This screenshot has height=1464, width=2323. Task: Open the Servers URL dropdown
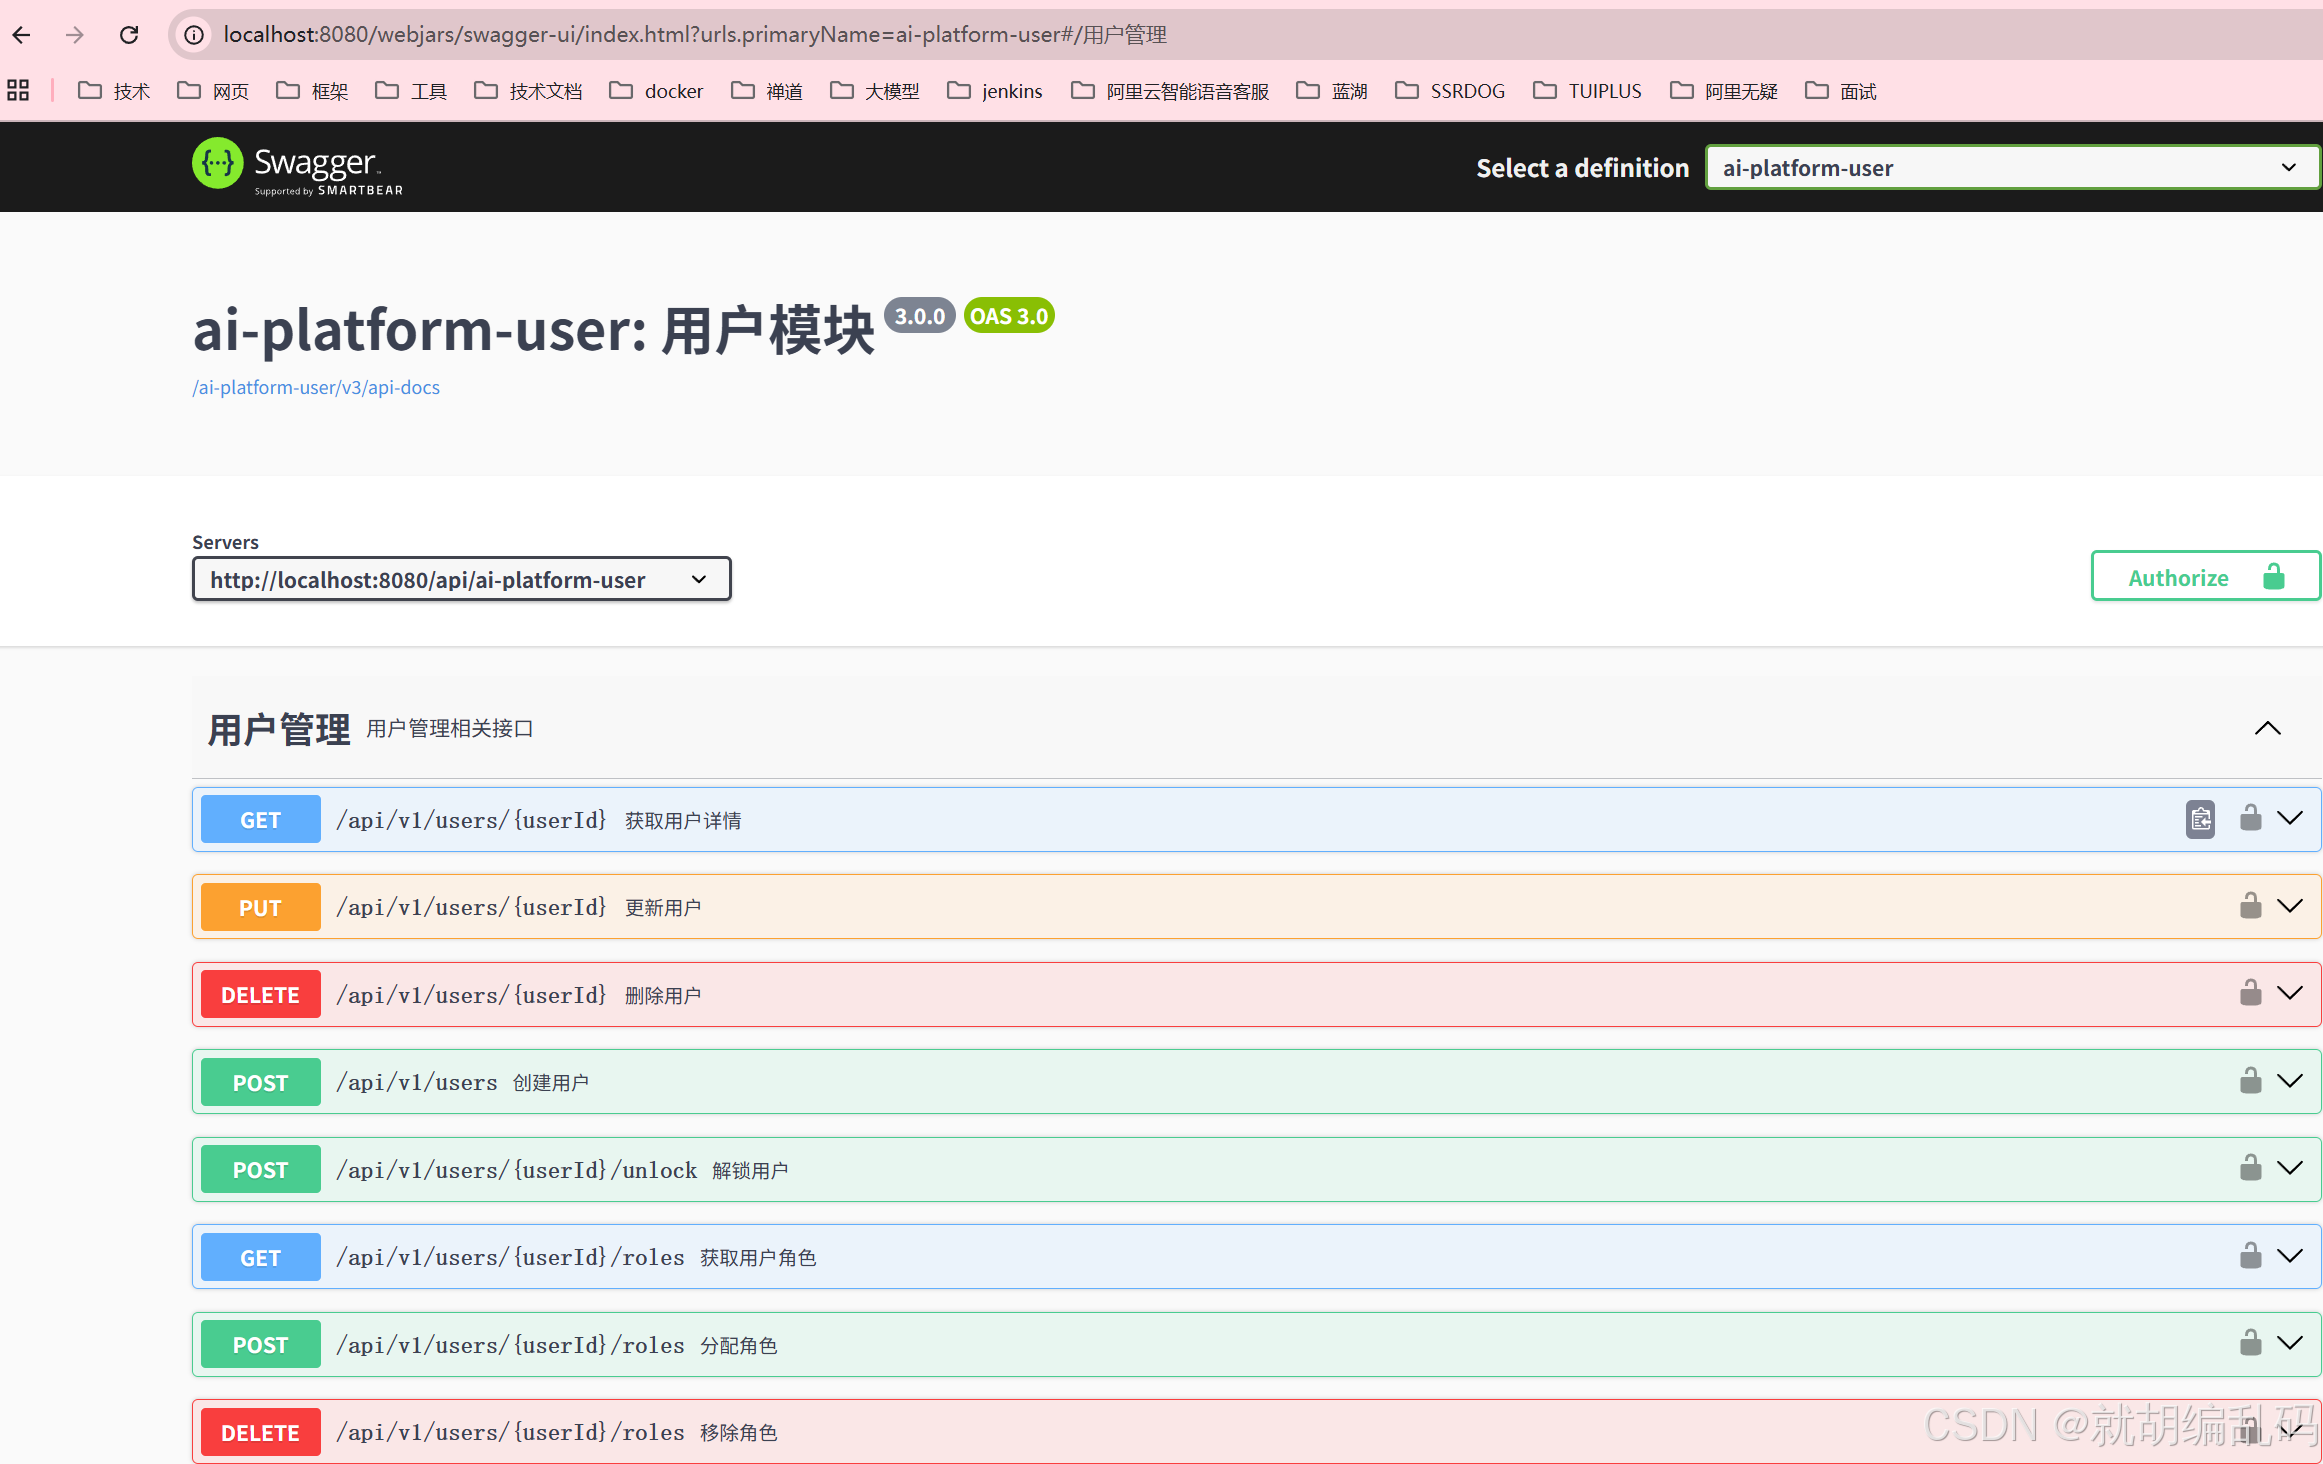point(461,579)
